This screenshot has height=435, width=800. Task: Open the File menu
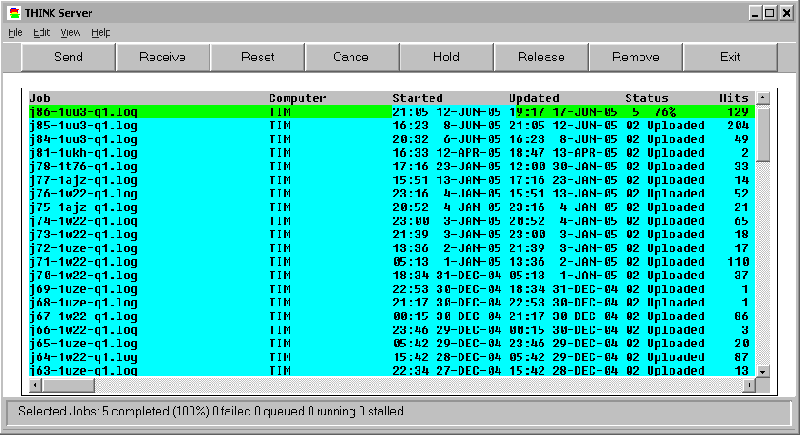click(x=15, y=33)
